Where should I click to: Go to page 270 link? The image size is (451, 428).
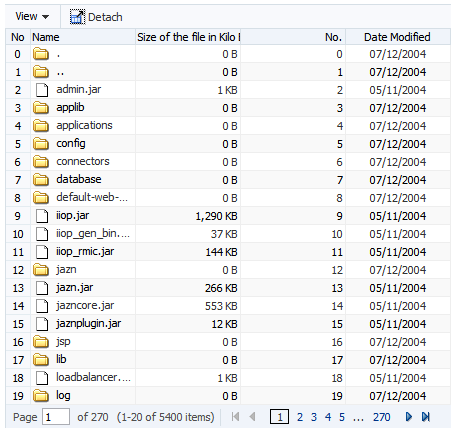pos(382,417)
